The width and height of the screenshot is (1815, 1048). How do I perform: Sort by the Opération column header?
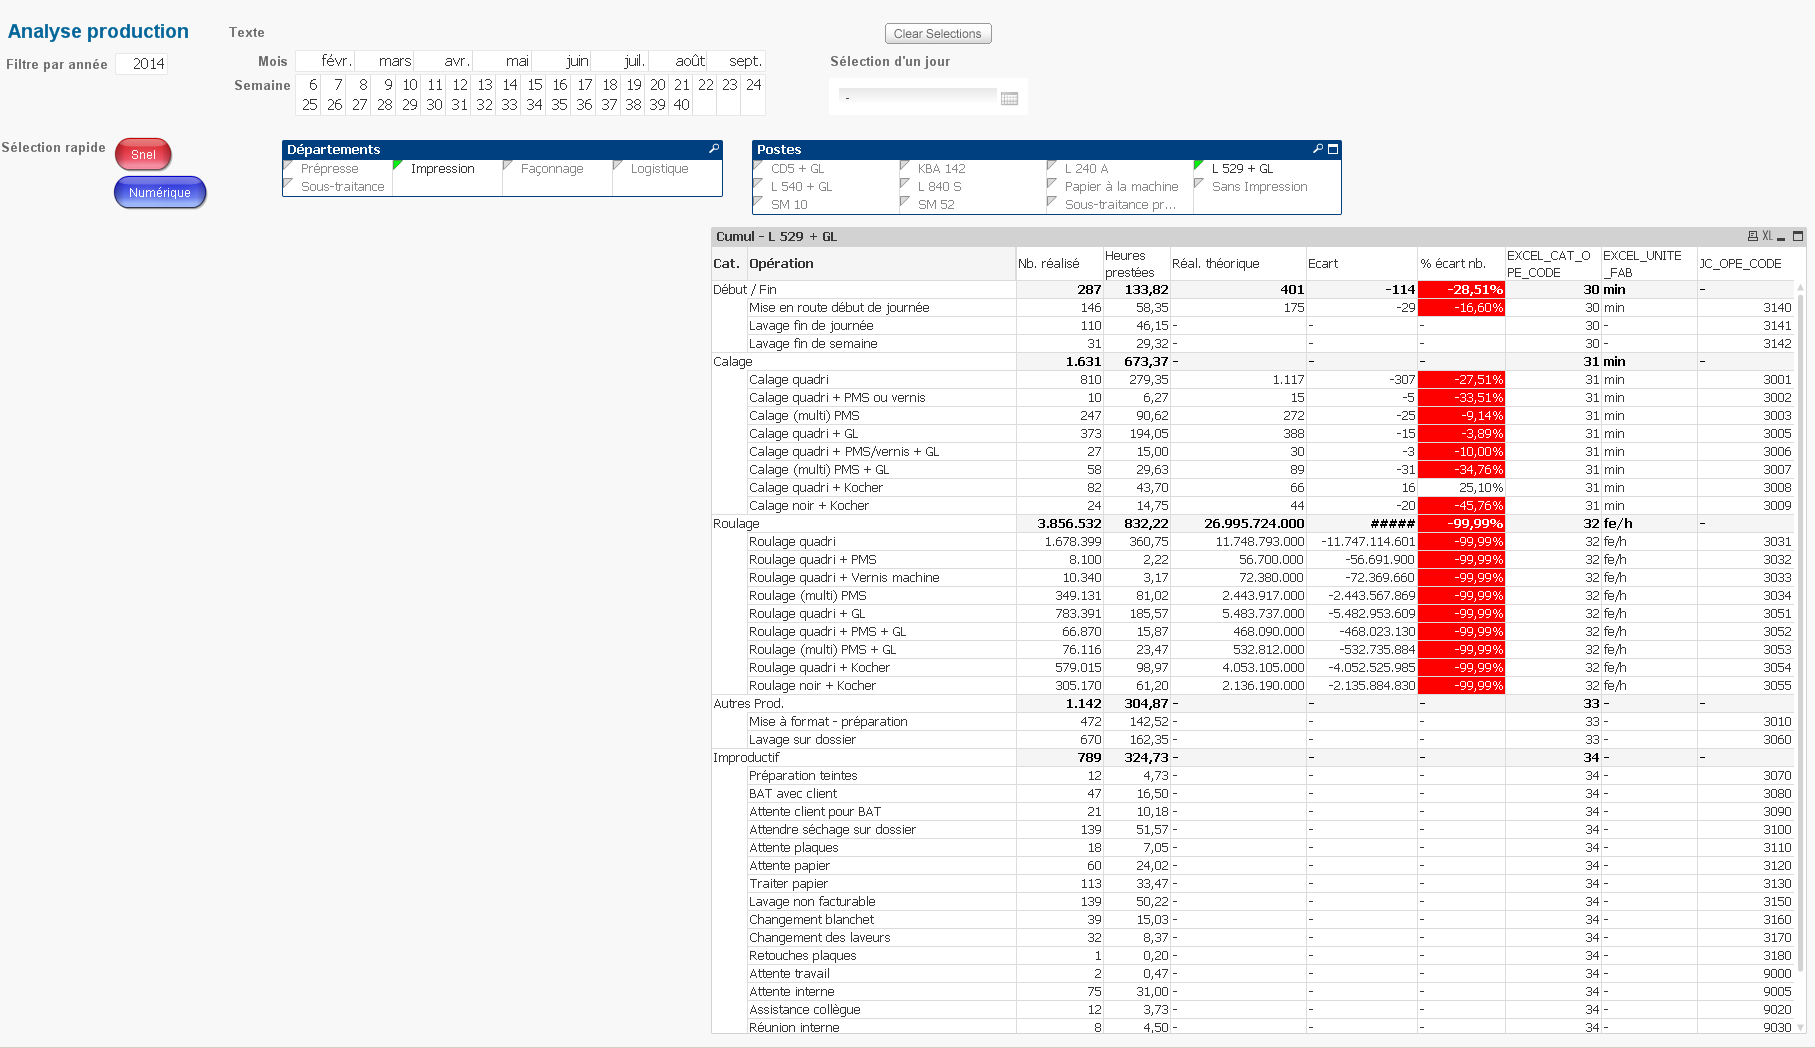(882, 264)
